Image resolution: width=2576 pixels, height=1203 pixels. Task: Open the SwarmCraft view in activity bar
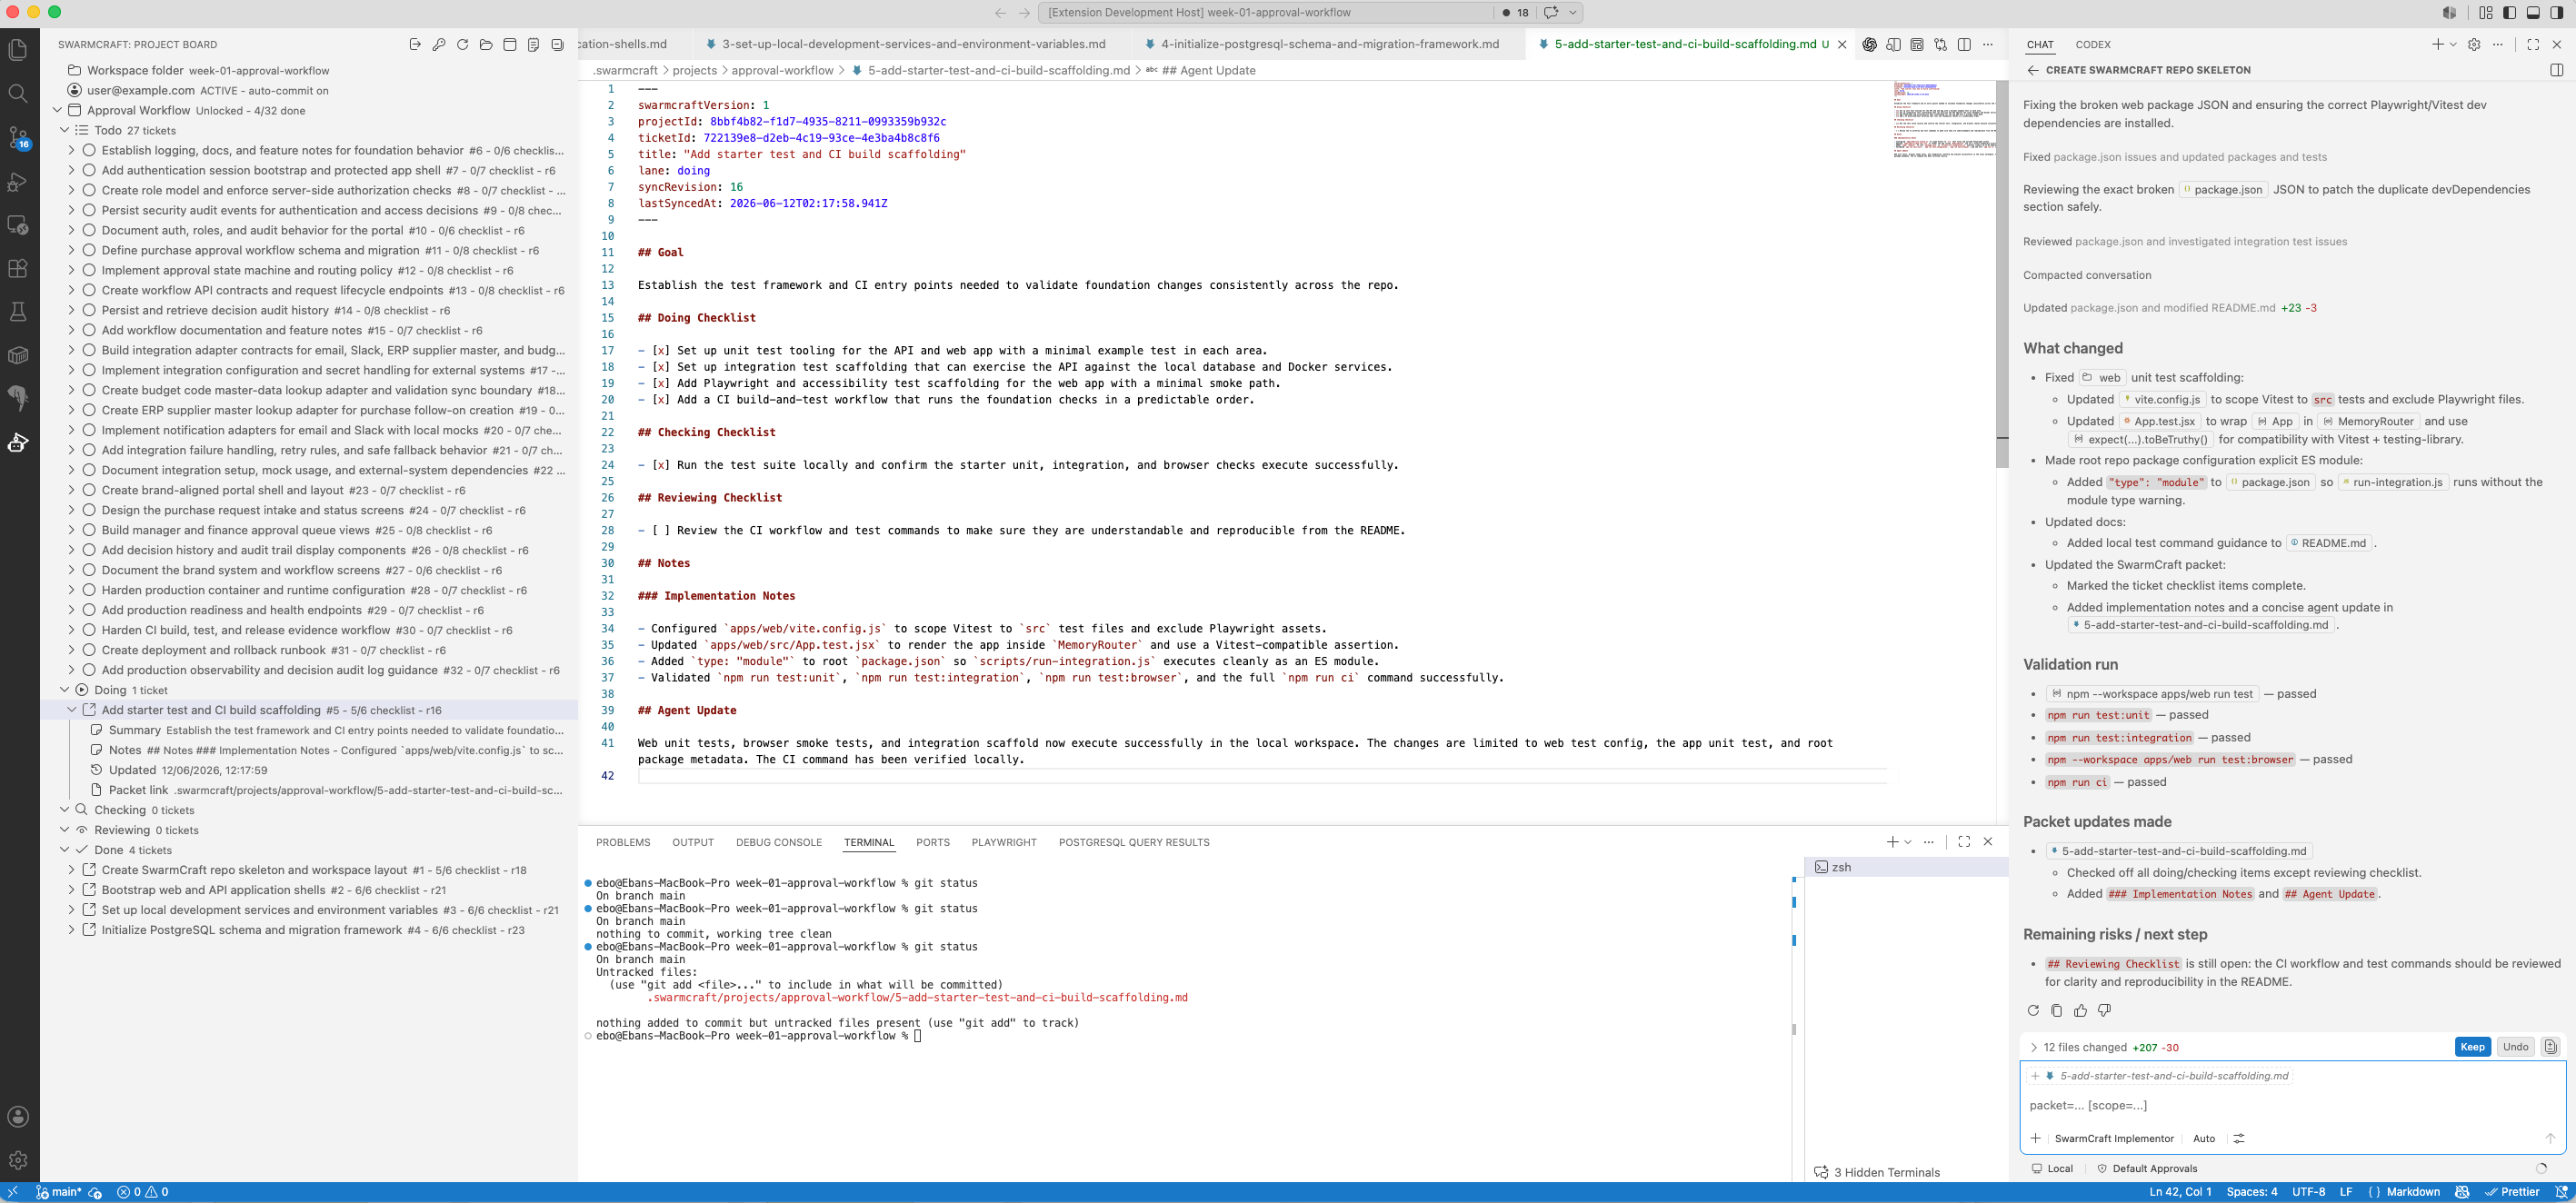pyautogui.click(x=18, y=442)
